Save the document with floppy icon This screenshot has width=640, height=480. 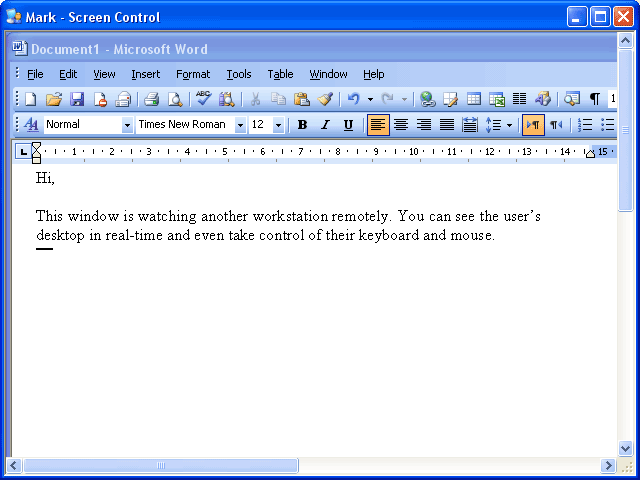77,99
